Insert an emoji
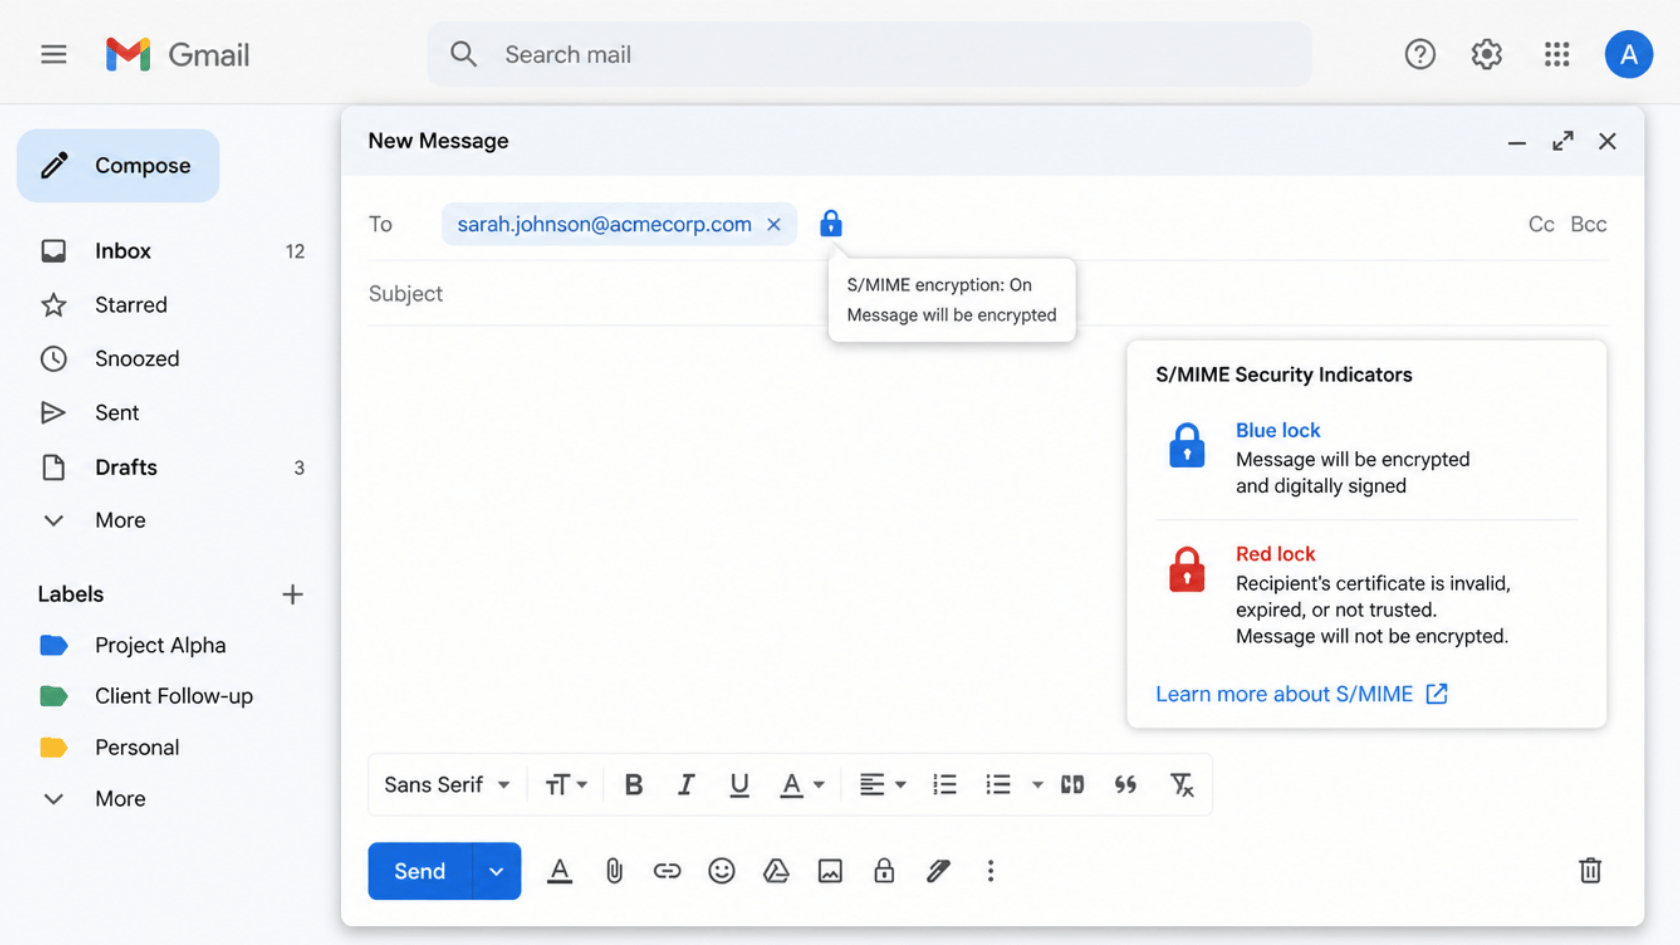Viewport: 1680px width, 945px height. 721,871
